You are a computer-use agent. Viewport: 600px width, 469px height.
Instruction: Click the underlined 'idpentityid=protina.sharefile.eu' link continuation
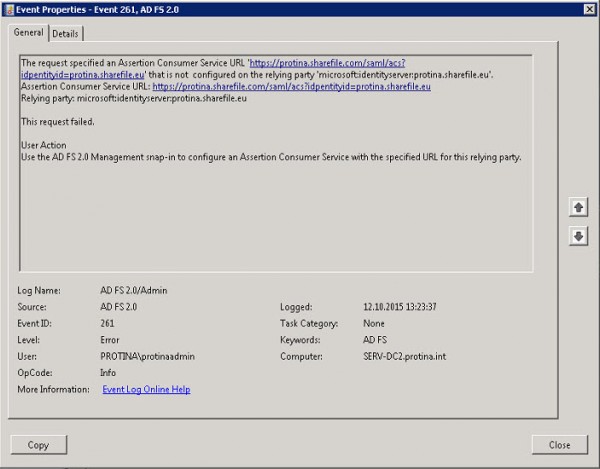point(83,75)
